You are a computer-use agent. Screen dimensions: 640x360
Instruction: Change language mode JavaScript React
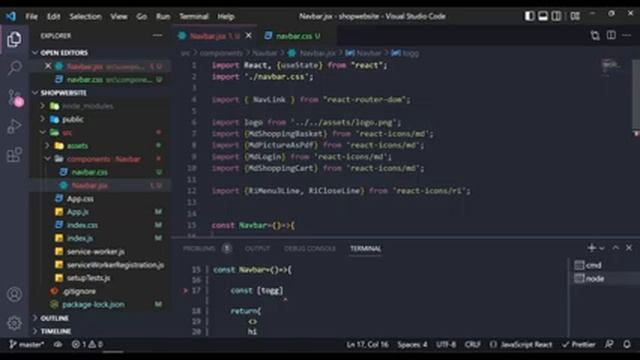point(526,344)
